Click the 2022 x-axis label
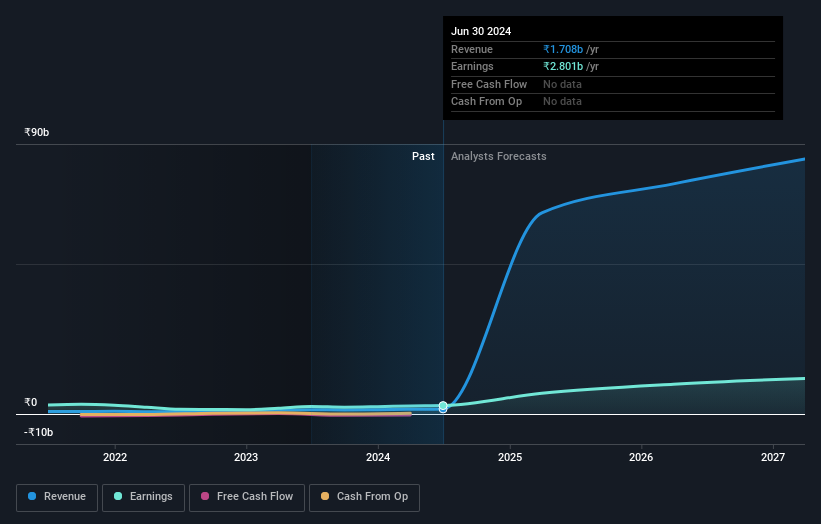 click(115, 458)
